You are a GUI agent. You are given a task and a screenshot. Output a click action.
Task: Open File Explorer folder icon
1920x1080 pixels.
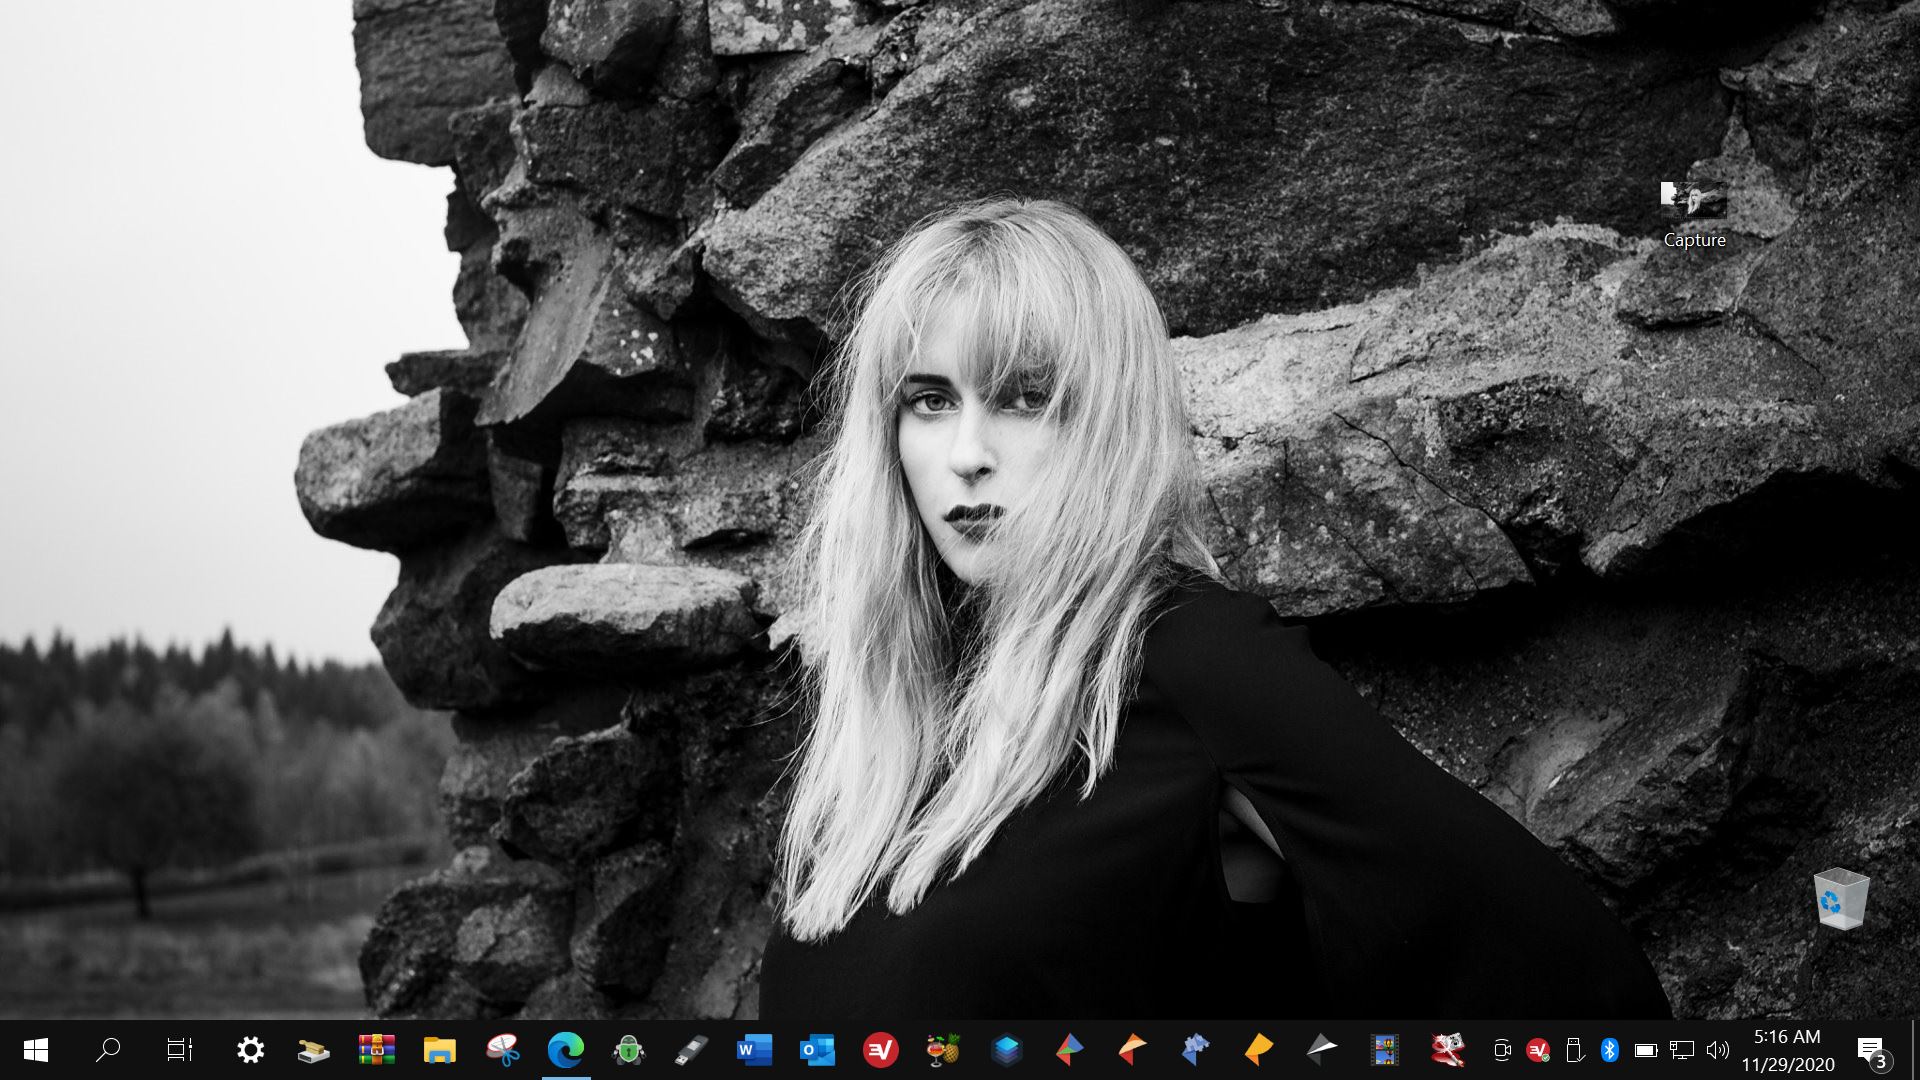[439, 1050]
